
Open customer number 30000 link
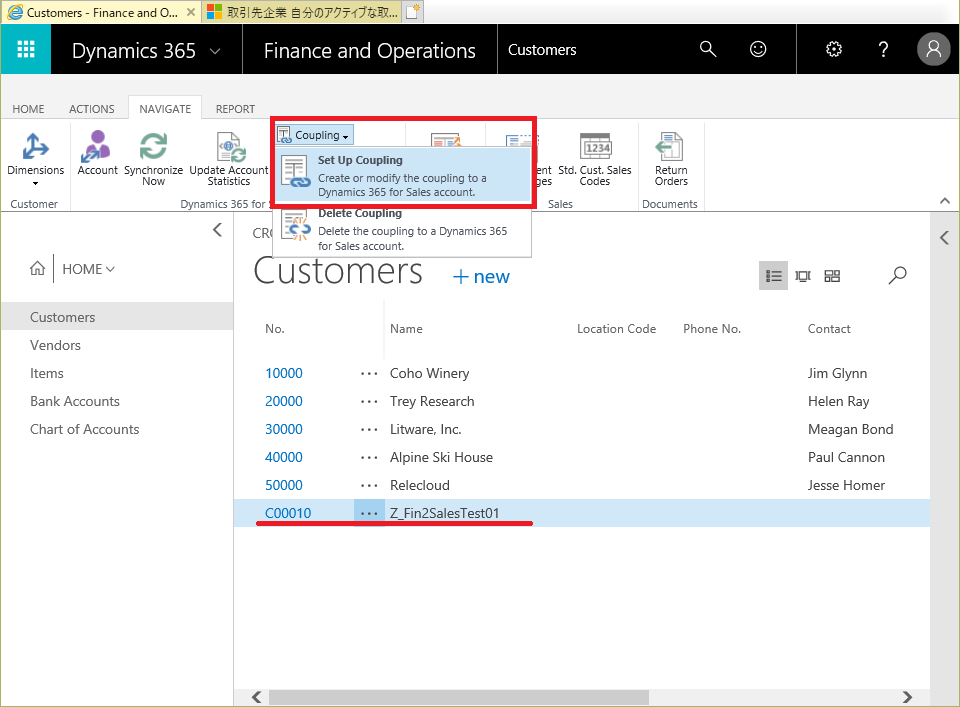(283, 430)
